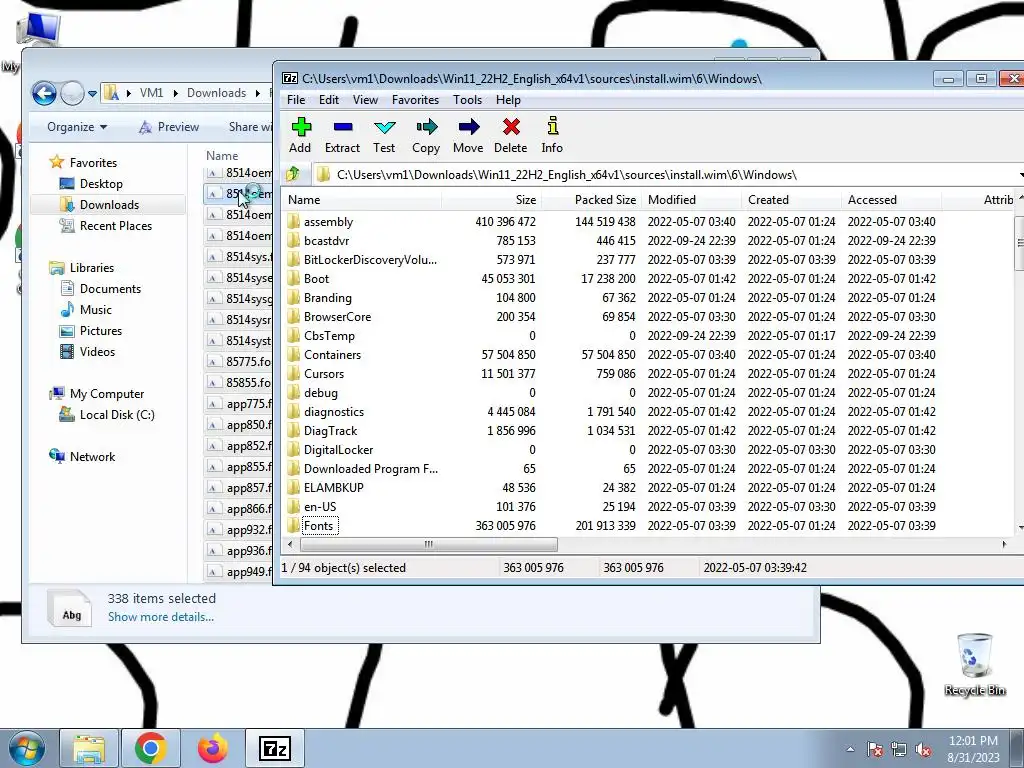Click the Back arrow in Explorer window
Viewport: 1024px width, 768px height.
[x=44, y=93]
